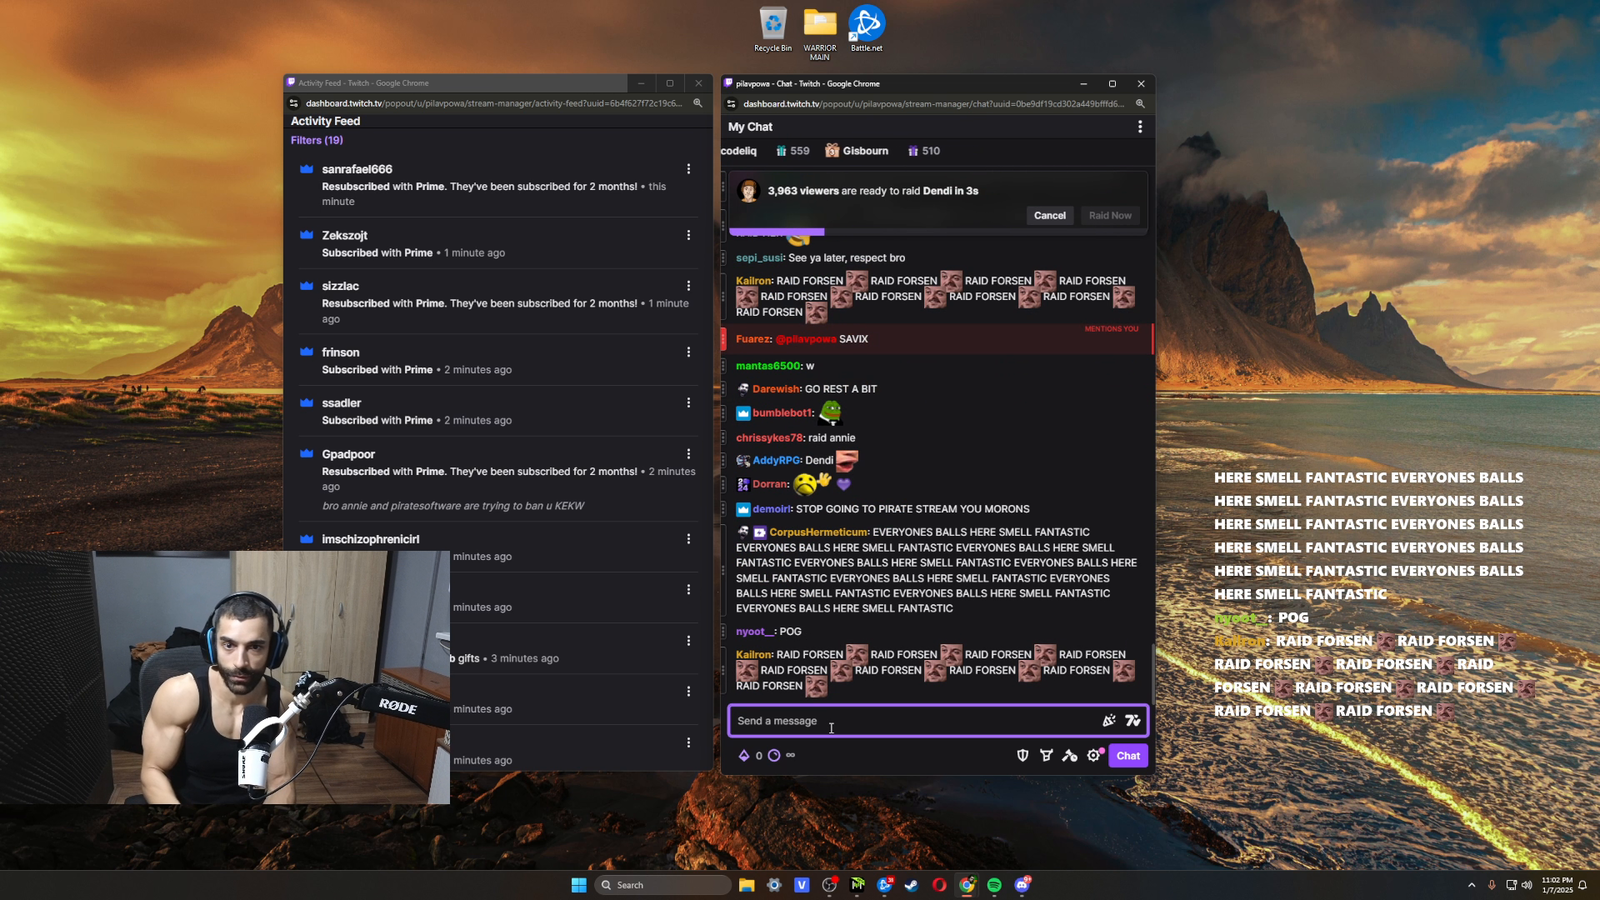This screenshot has width=1600, height=900.
Task: Click demoiri username in chat
Action: tap(772, 509)
